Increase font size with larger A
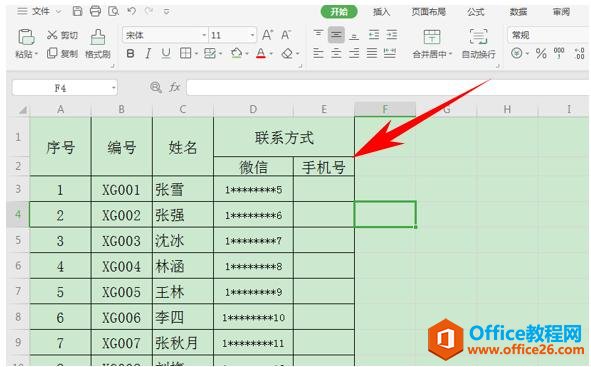Image resolution: width=591 pixels, height=367 pixels. (x=267, y=35)
